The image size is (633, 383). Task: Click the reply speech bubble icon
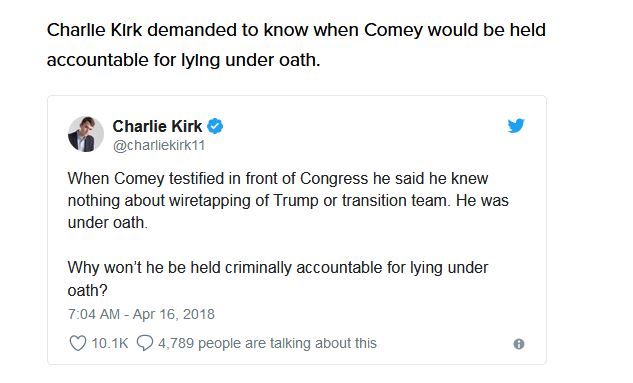tap(145, 343)
